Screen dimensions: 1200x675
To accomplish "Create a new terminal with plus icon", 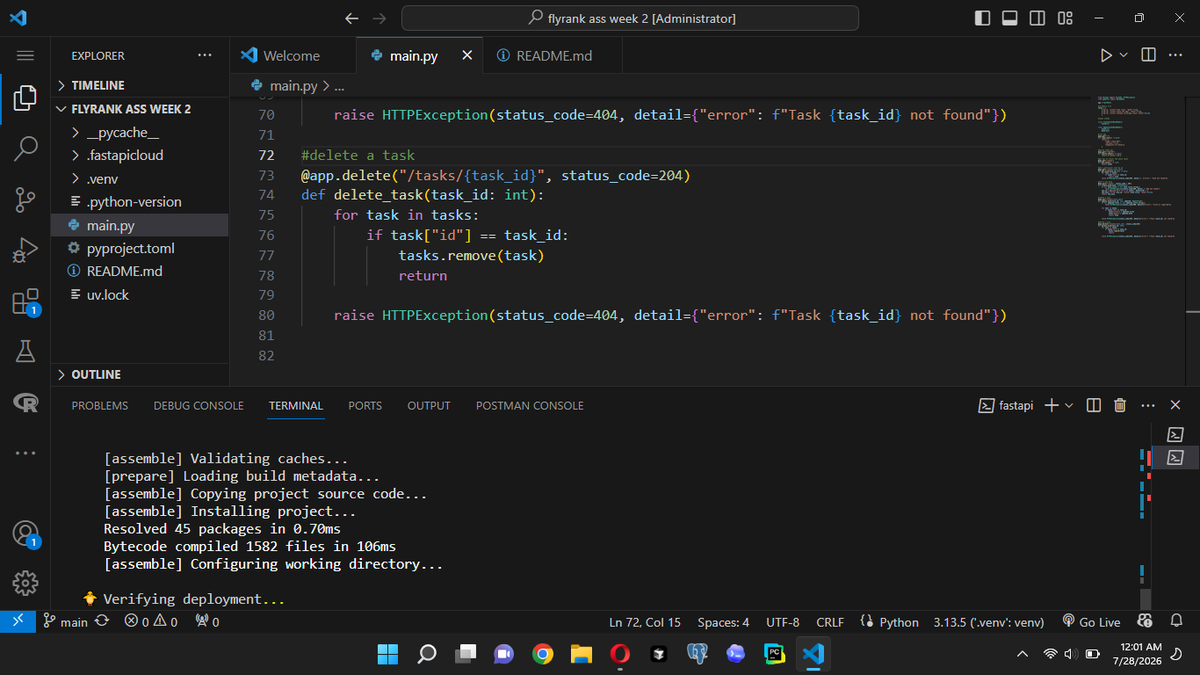I will (x=1051, y=405).
